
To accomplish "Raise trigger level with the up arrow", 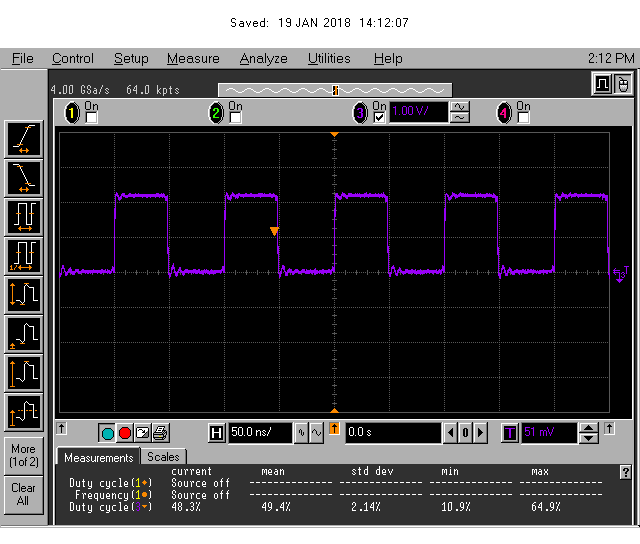I will tap(589, 428).
